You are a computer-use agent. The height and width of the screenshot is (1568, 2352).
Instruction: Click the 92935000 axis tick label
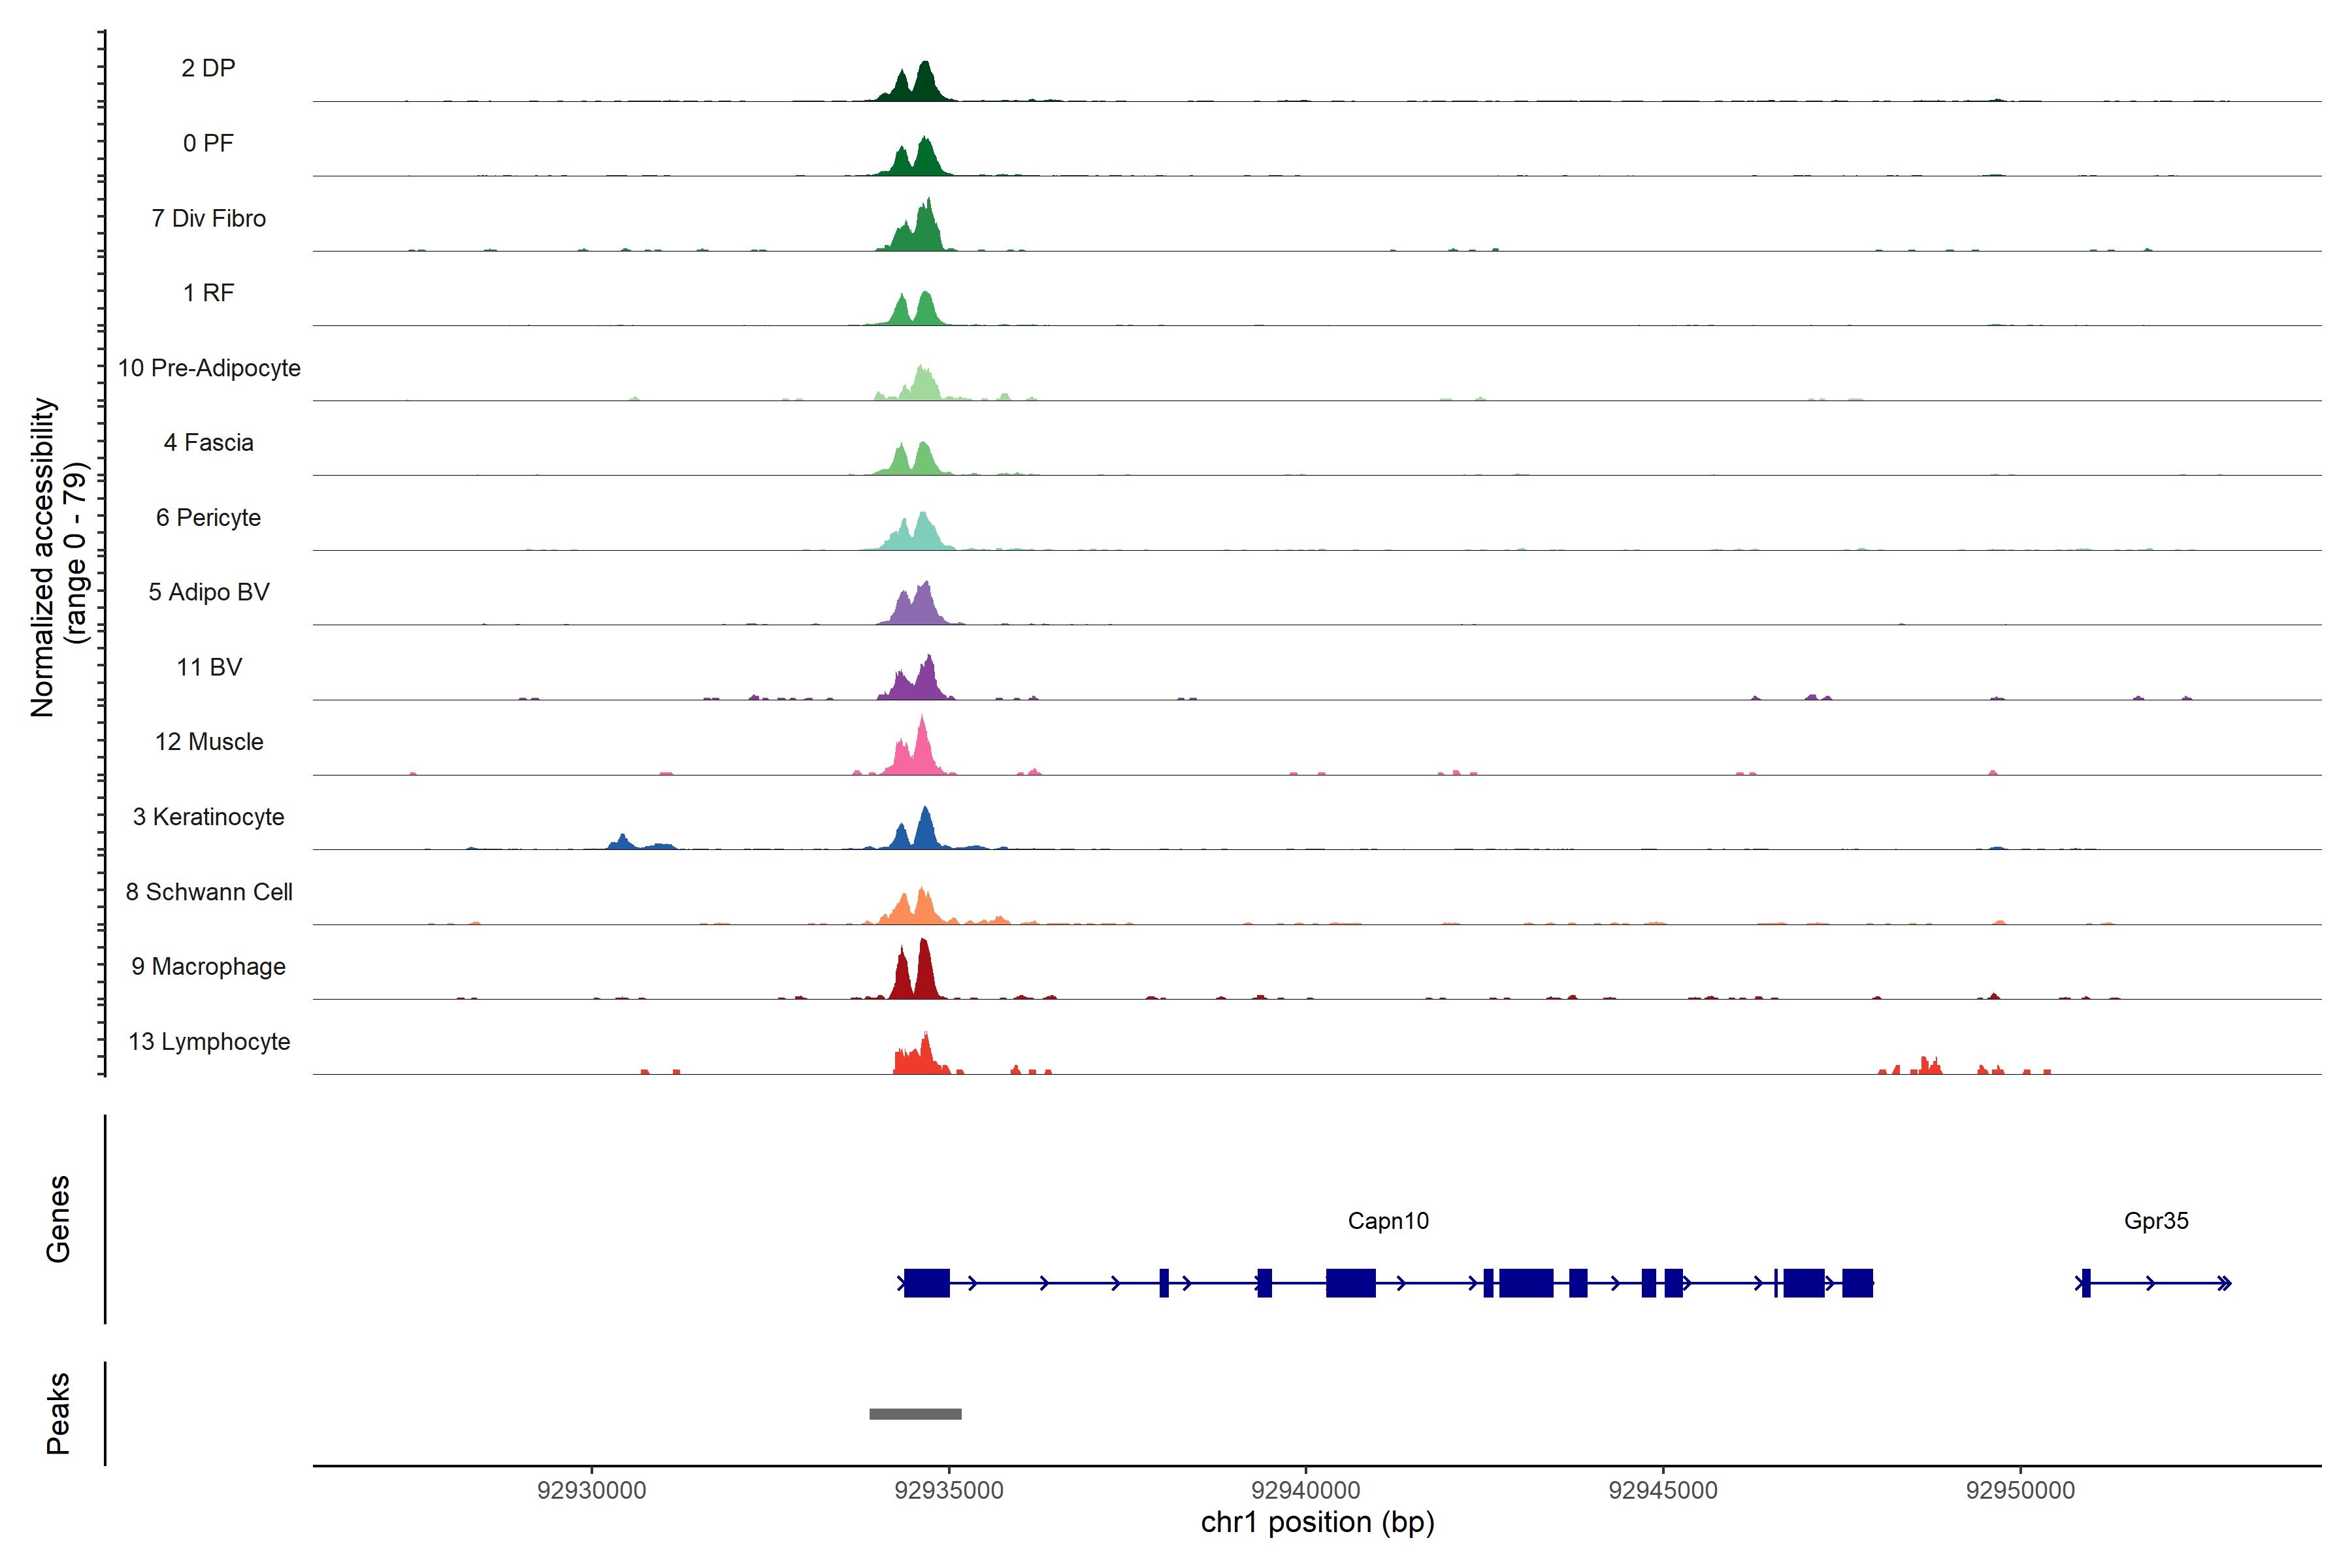click(x=948, y=1490)
